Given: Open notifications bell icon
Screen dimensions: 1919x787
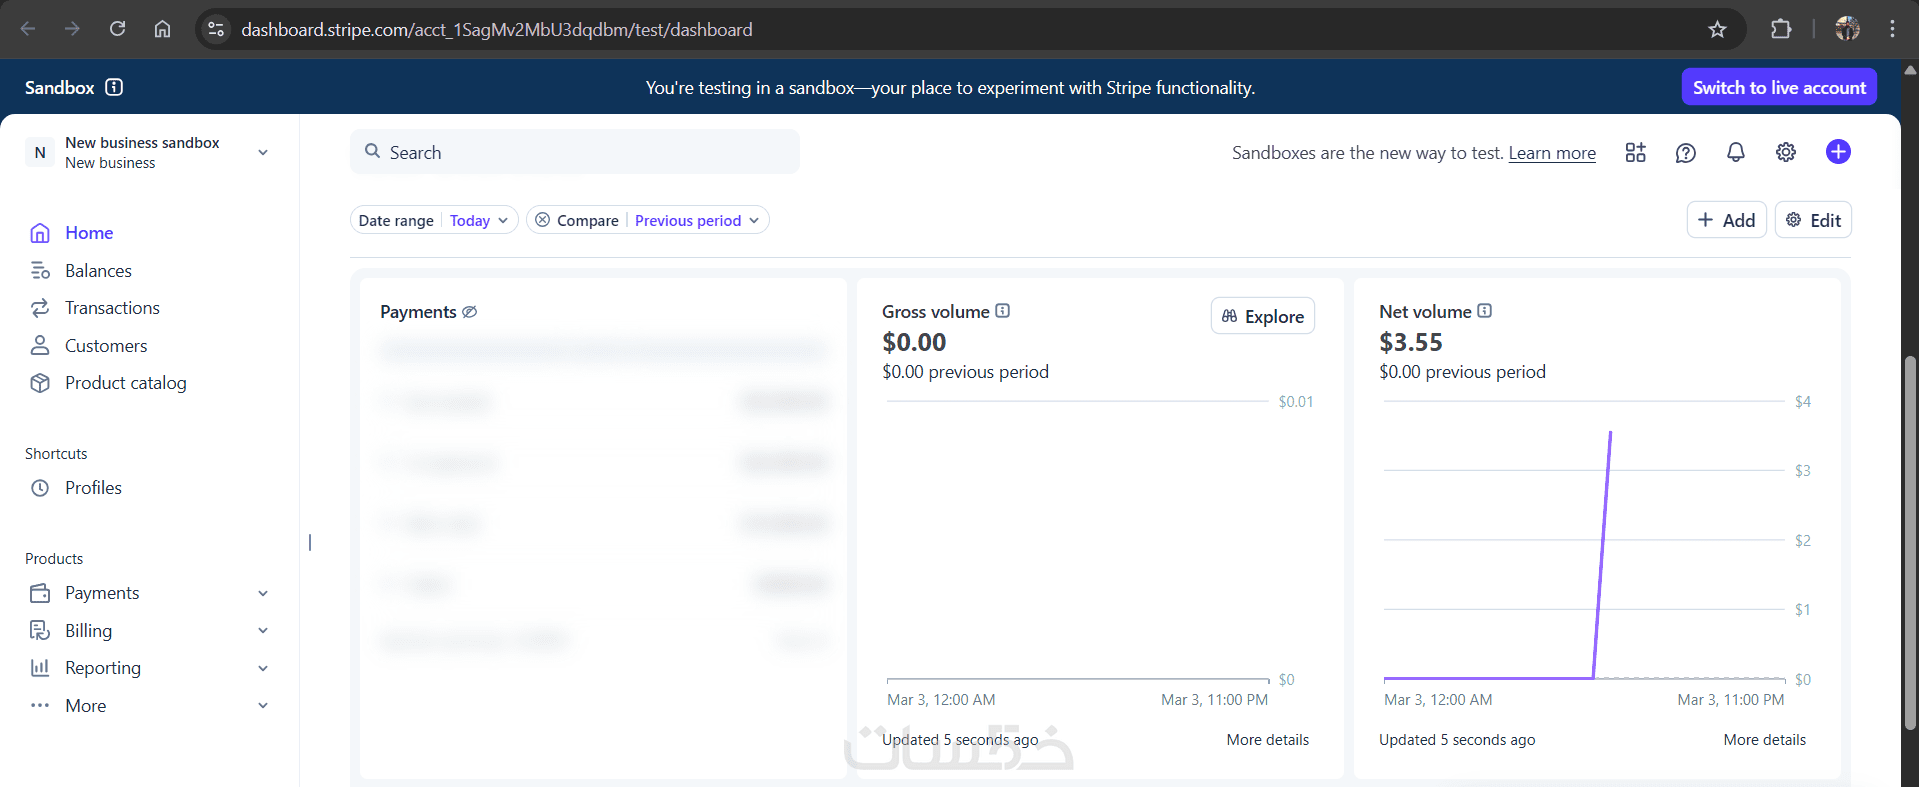Looking at the screenshot, I should pyautogui.click(x=1735, y=152).
